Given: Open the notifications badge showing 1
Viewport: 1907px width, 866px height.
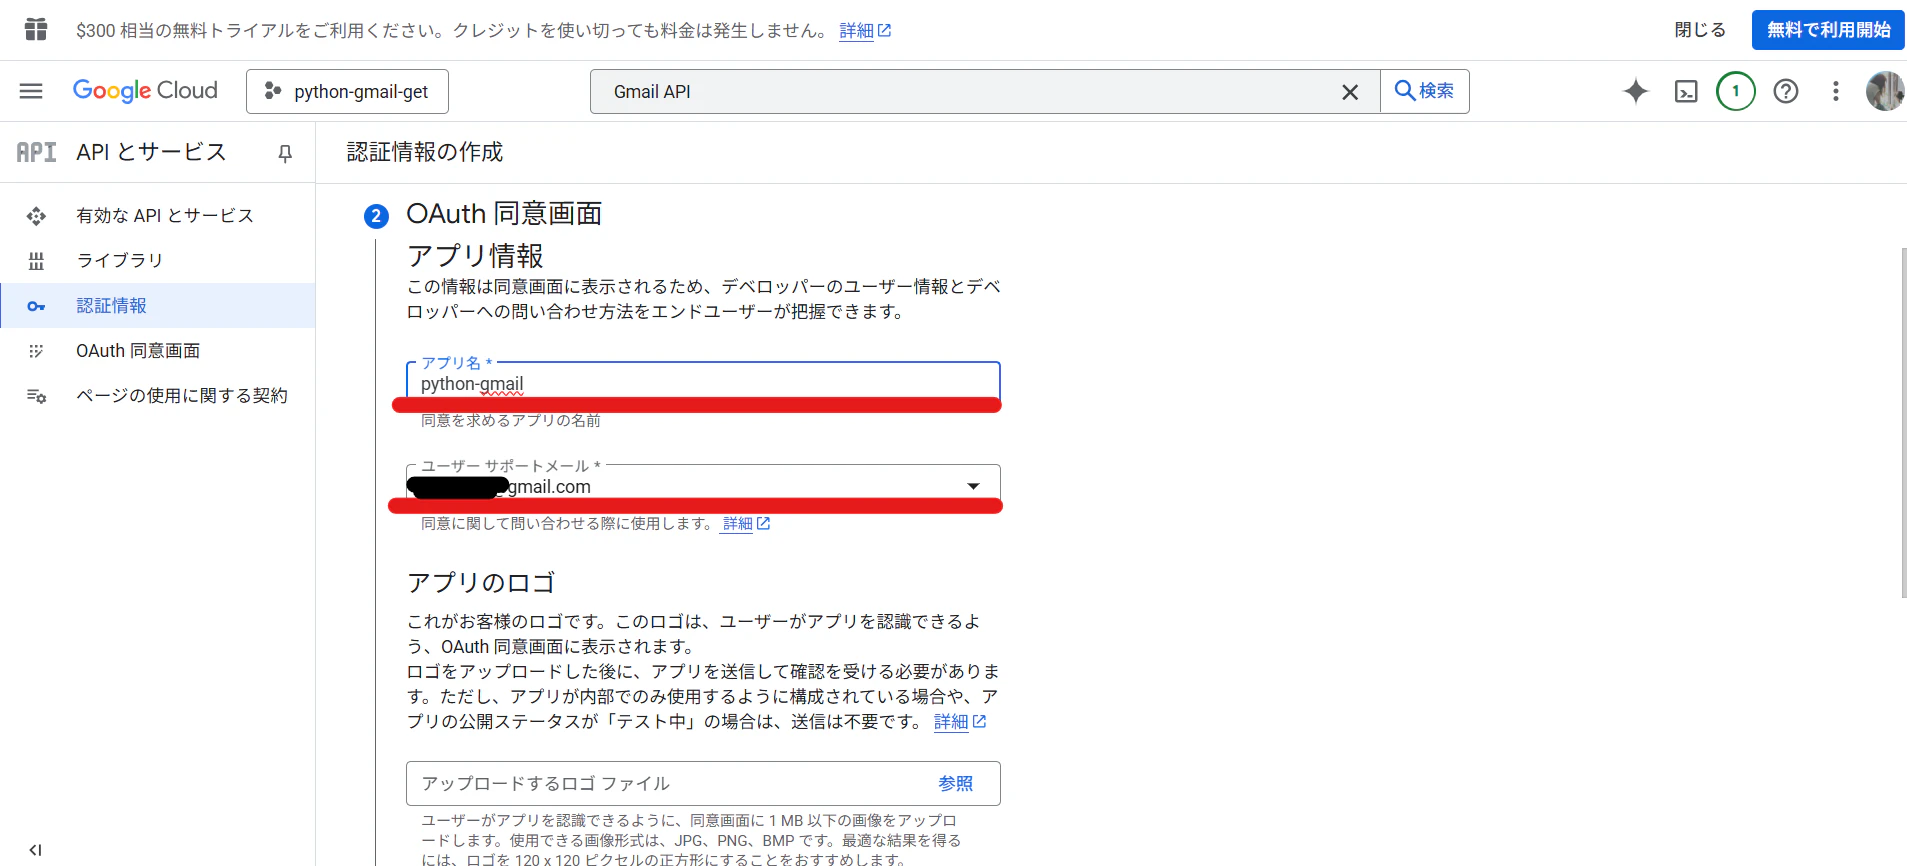Looking at the screenshot, I should tap(1736, 91).
